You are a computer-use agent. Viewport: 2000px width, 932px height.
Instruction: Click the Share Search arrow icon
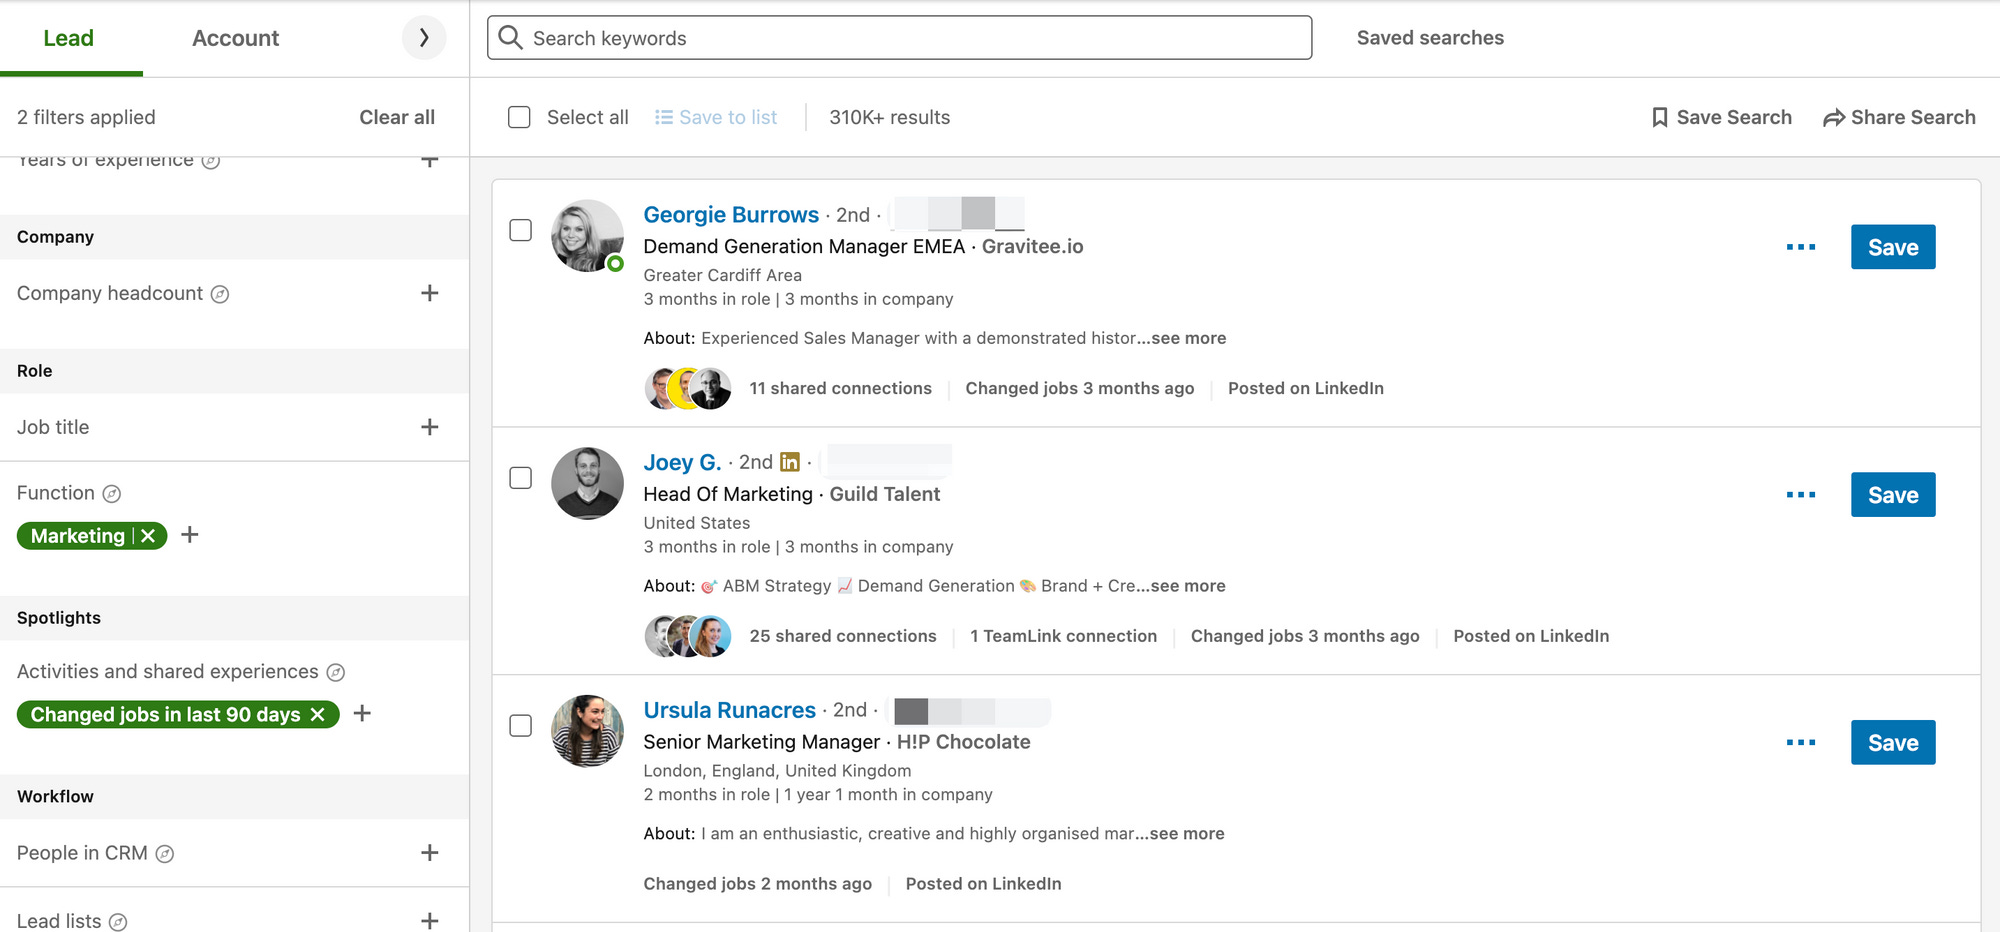(x=1834, y=118)
